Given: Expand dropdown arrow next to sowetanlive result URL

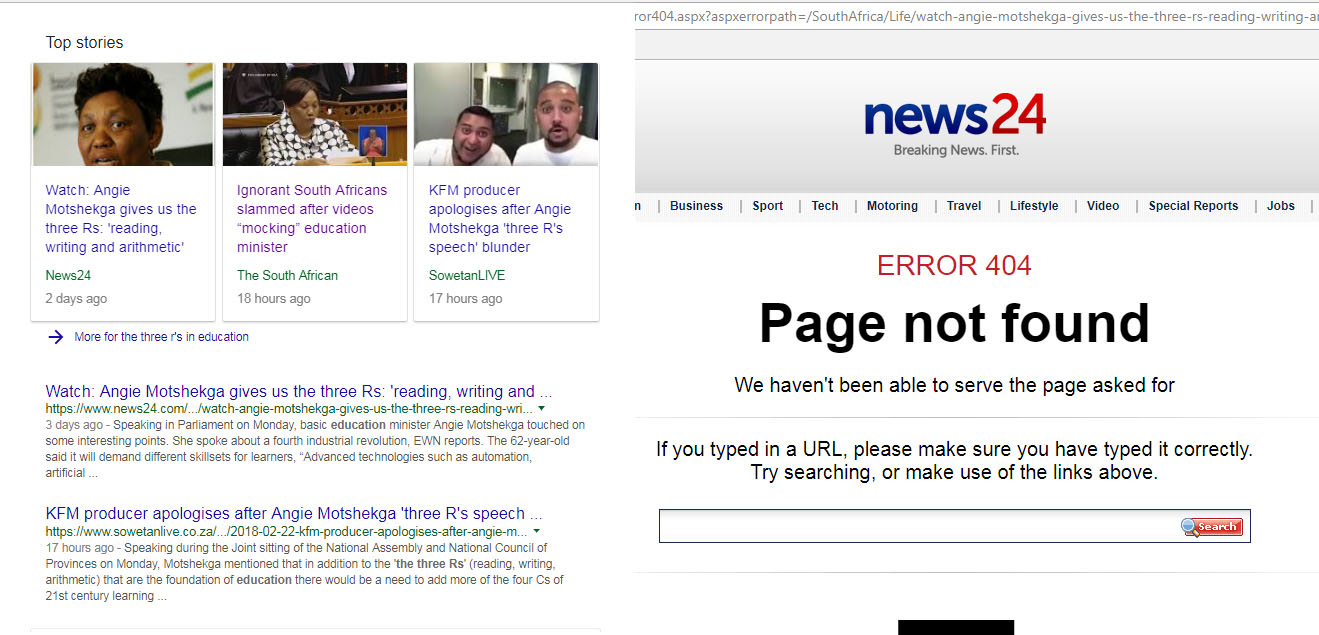Looking at the screenshot, I should tap(537, 531).
